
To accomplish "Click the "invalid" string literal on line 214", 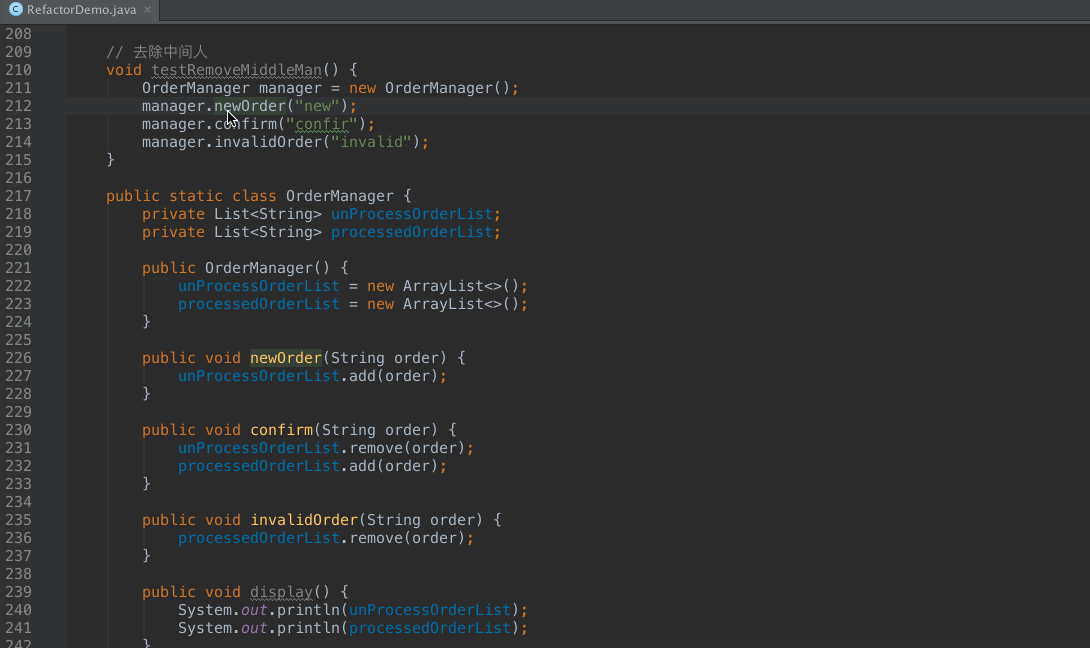I will pos(371,143).
